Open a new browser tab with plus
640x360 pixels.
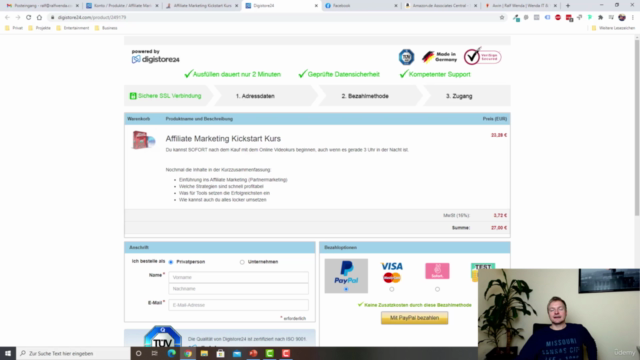coord(568,6)
